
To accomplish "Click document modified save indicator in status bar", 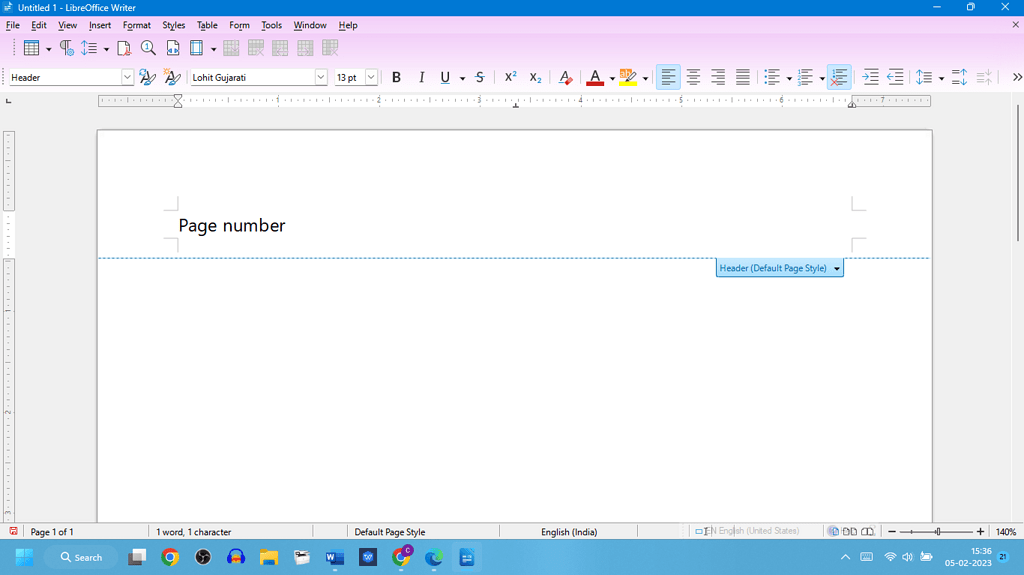I will [13, 532].
